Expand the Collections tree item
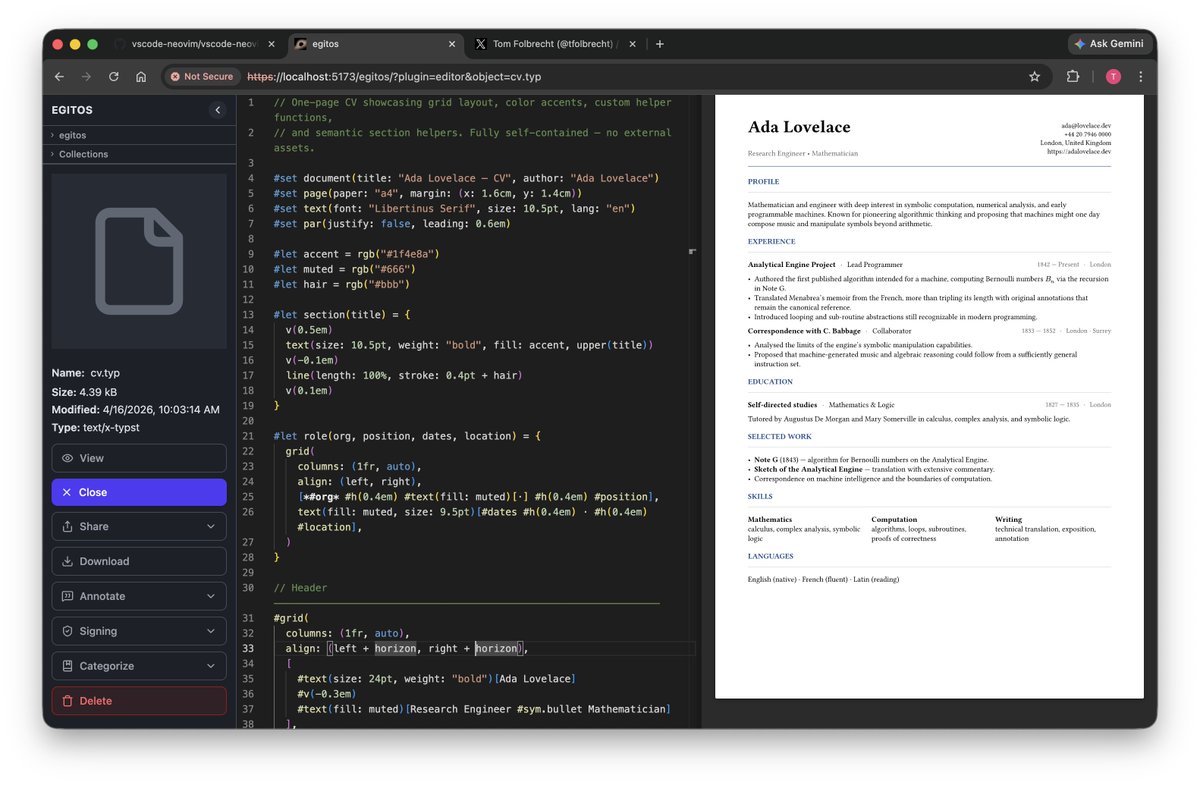This screenshot has width=1200, height=785. 139,154
